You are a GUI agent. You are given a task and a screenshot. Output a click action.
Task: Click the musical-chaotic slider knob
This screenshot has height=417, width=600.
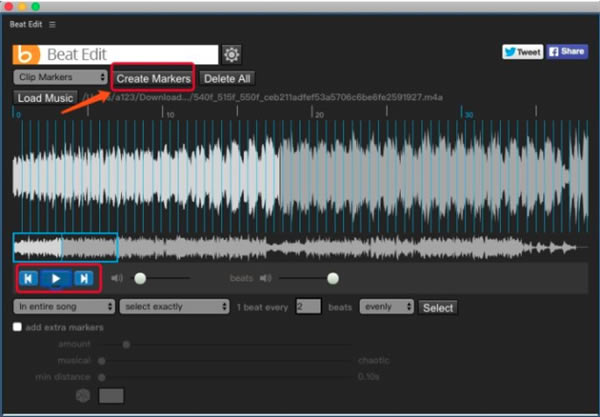(102, 361)
